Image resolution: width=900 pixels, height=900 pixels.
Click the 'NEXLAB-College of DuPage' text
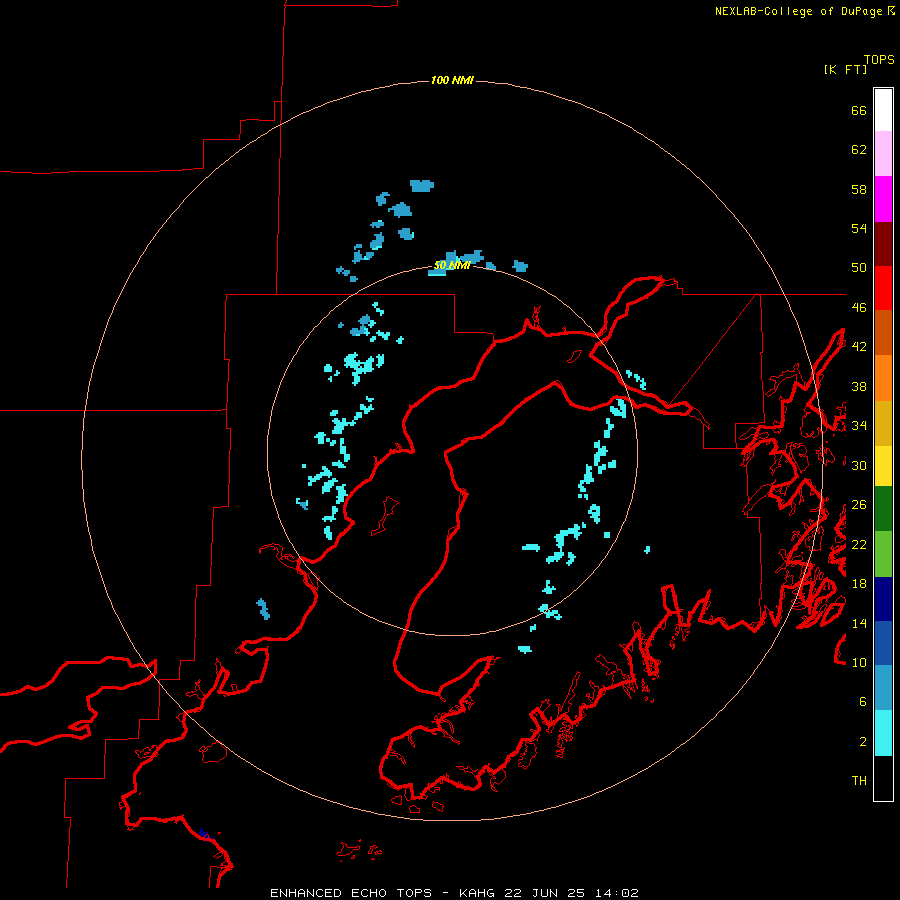click(798, 11)
